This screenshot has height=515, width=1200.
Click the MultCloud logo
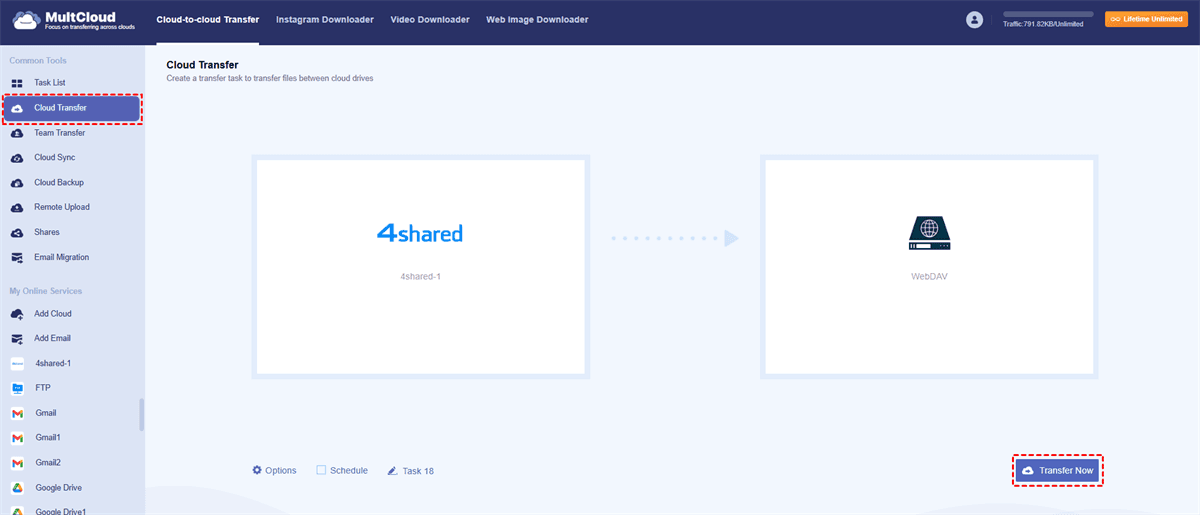pyautogui.click(x=73, y=20)
